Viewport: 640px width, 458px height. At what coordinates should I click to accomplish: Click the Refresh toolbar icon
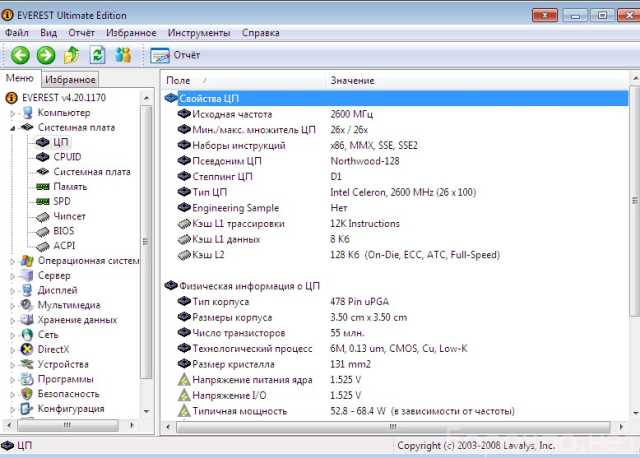[97, 55]
